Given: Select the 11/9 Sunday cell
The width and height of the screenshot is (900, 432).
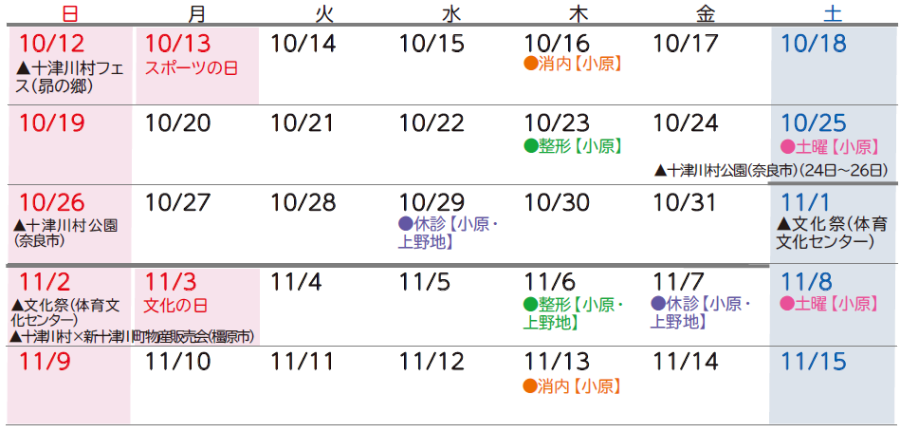Looking at the screenshot, I should pos(68,385).
